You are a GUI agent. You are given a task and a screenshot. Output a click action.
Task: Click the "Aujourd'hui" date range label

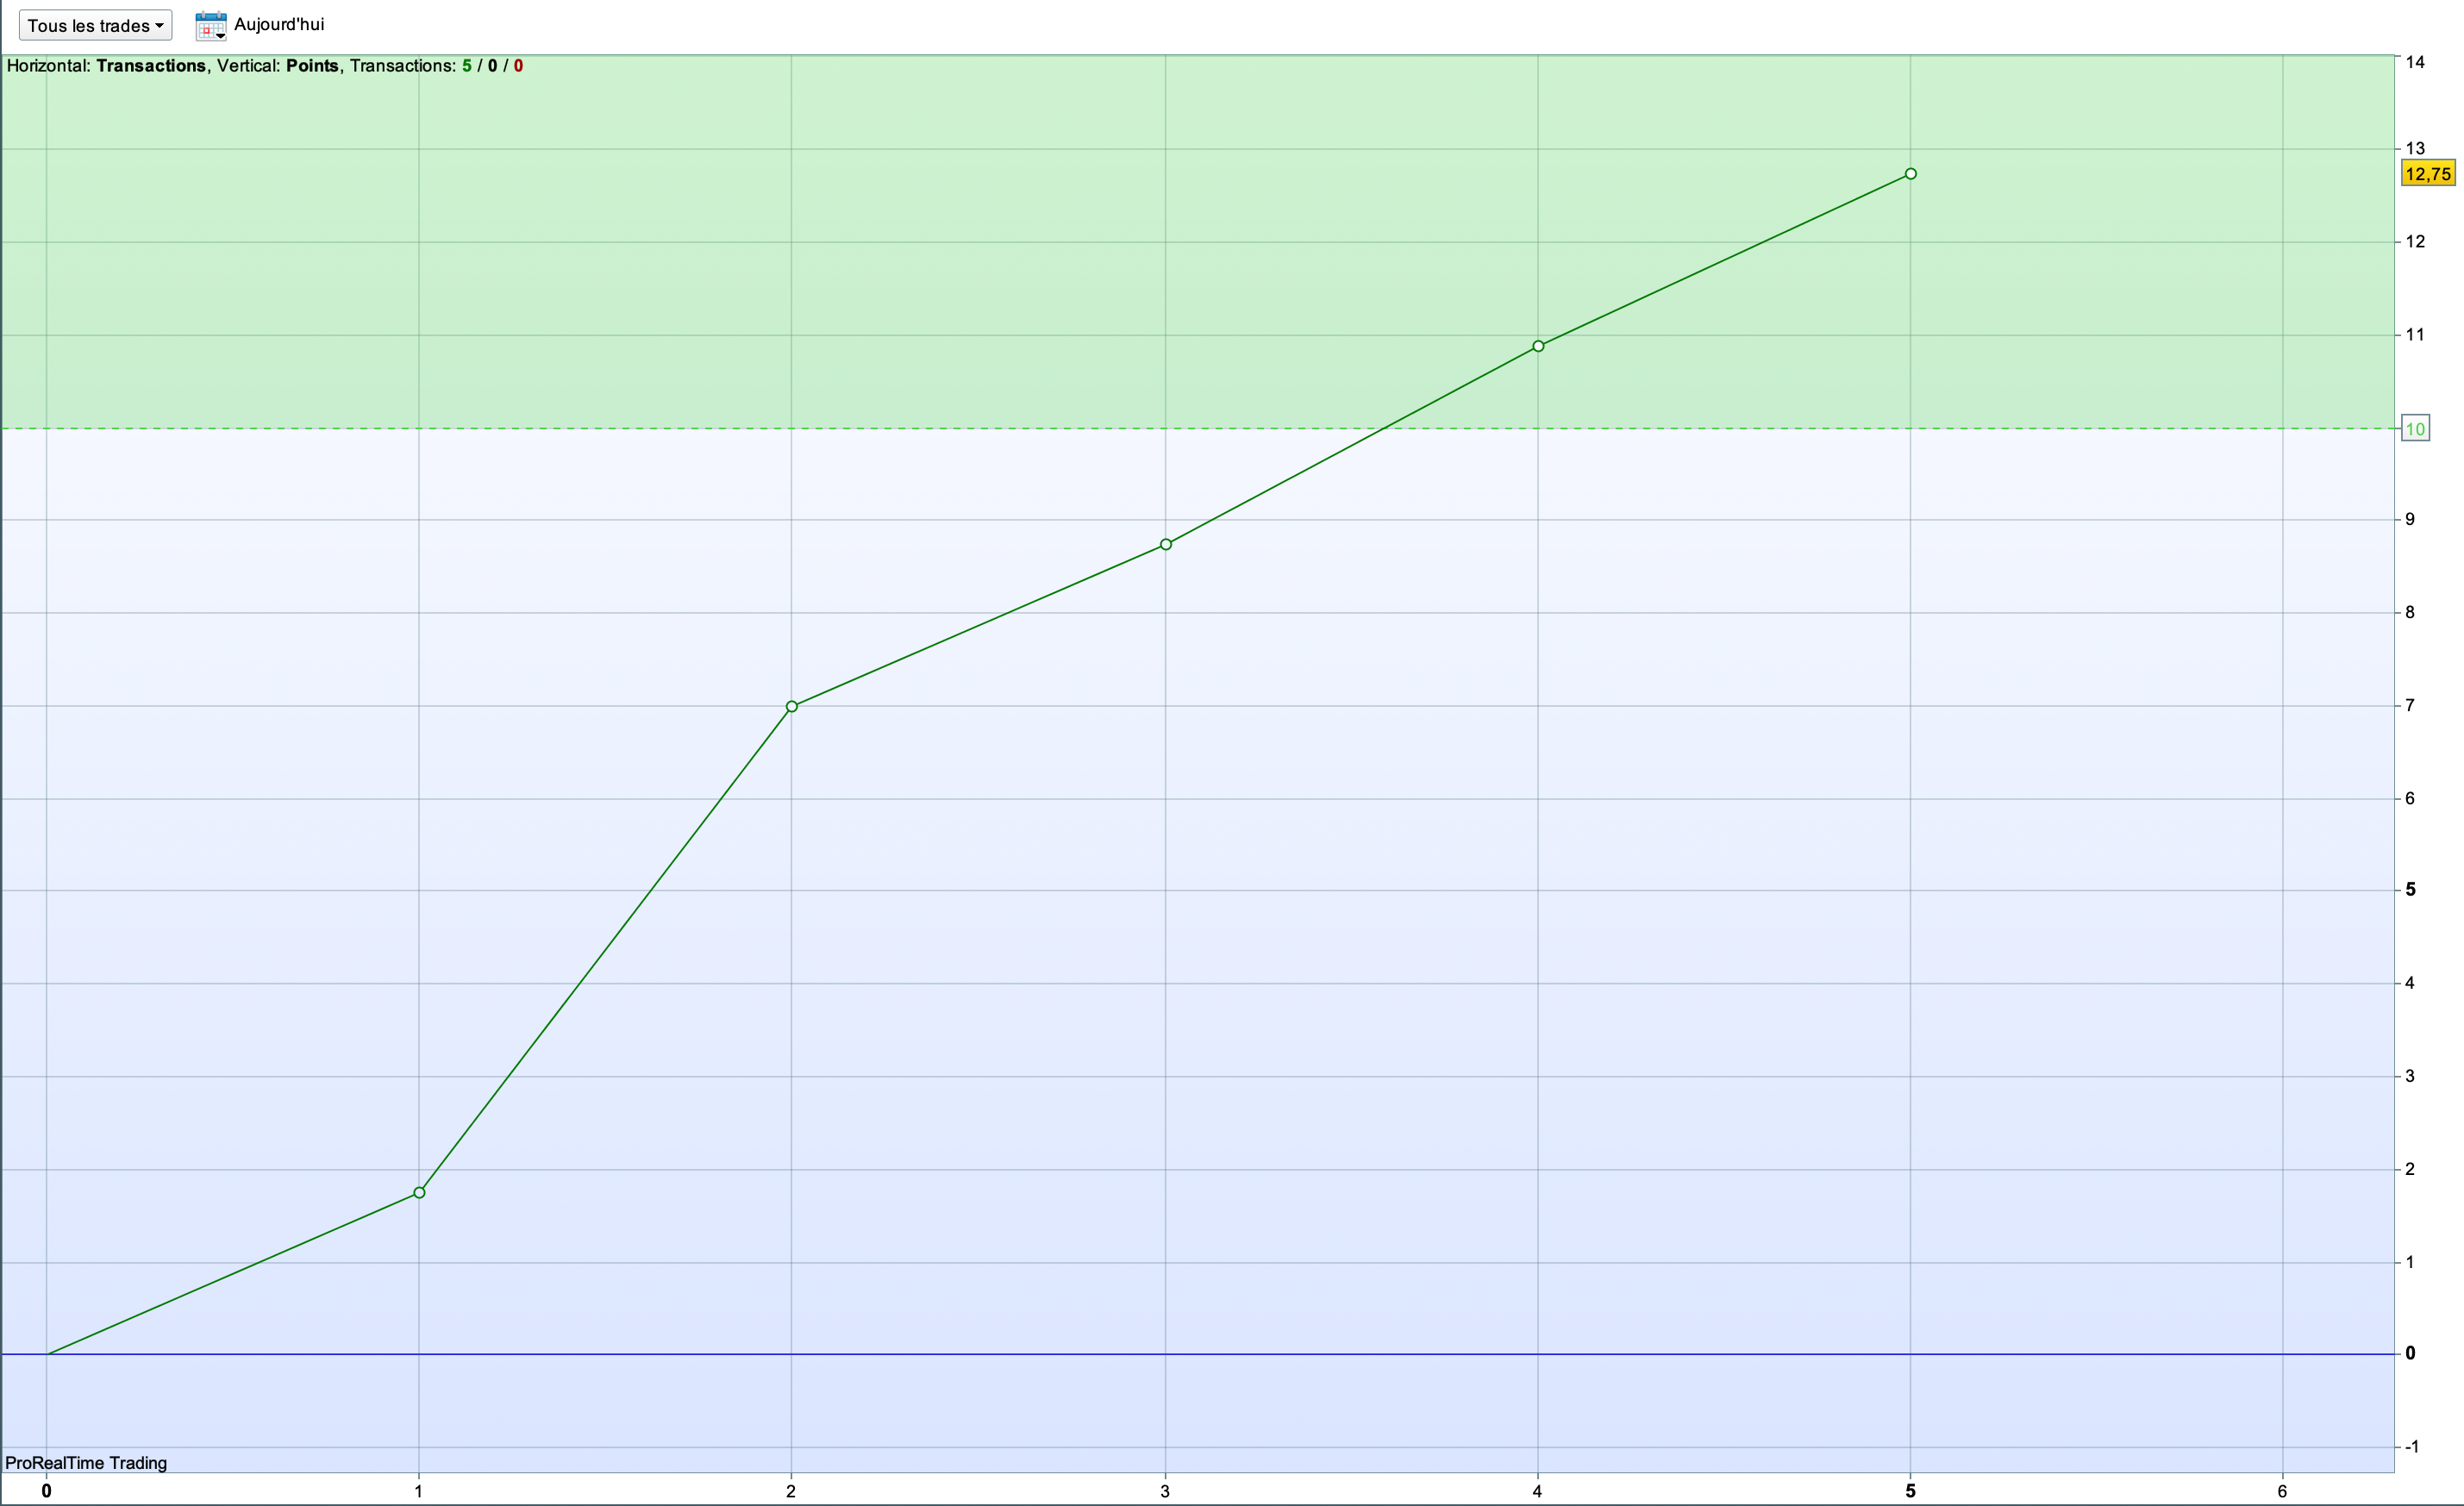[x=279, y=25]
